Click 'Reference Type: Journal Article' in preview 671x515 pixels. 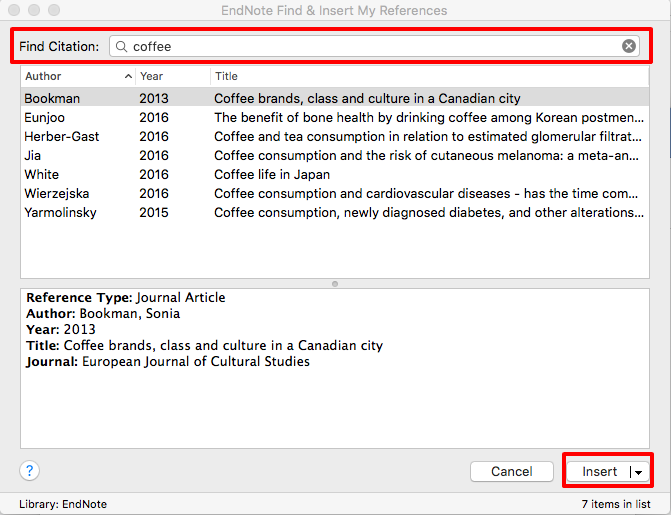(x=126, y=298)
